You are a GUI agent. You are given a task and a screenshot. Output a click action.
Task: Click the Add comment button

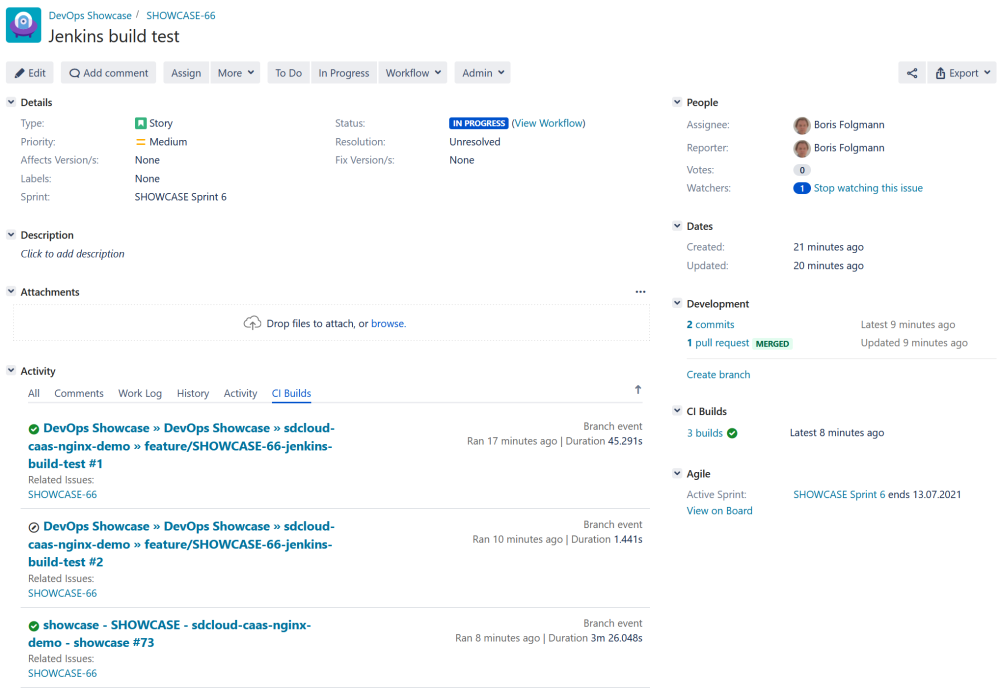(x=109, y=73)
